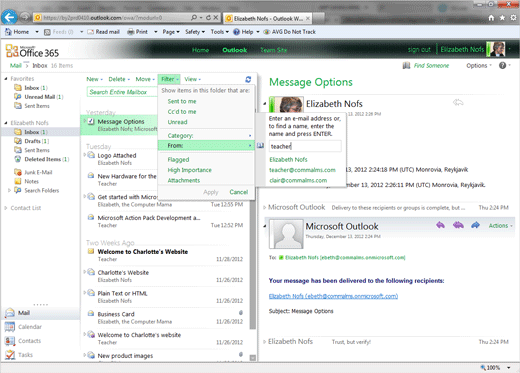Click Elizabeth Nofs profile photo in header
The width and height of the screenshot is (520, 373).
coord(496,49)
